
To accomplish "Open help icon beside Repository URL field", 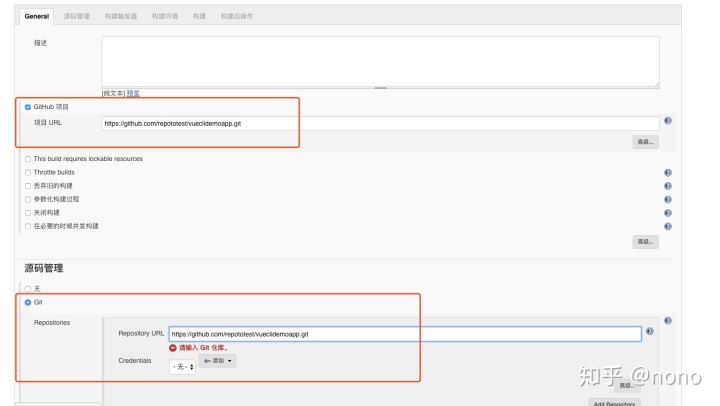I will (650, 331).
